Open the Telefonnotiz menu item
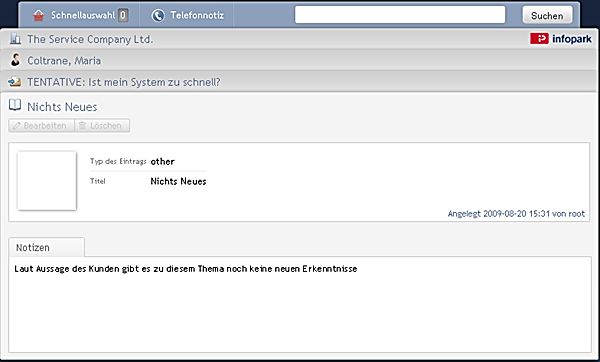Screen dimensions: 600x362 (187, 15)
